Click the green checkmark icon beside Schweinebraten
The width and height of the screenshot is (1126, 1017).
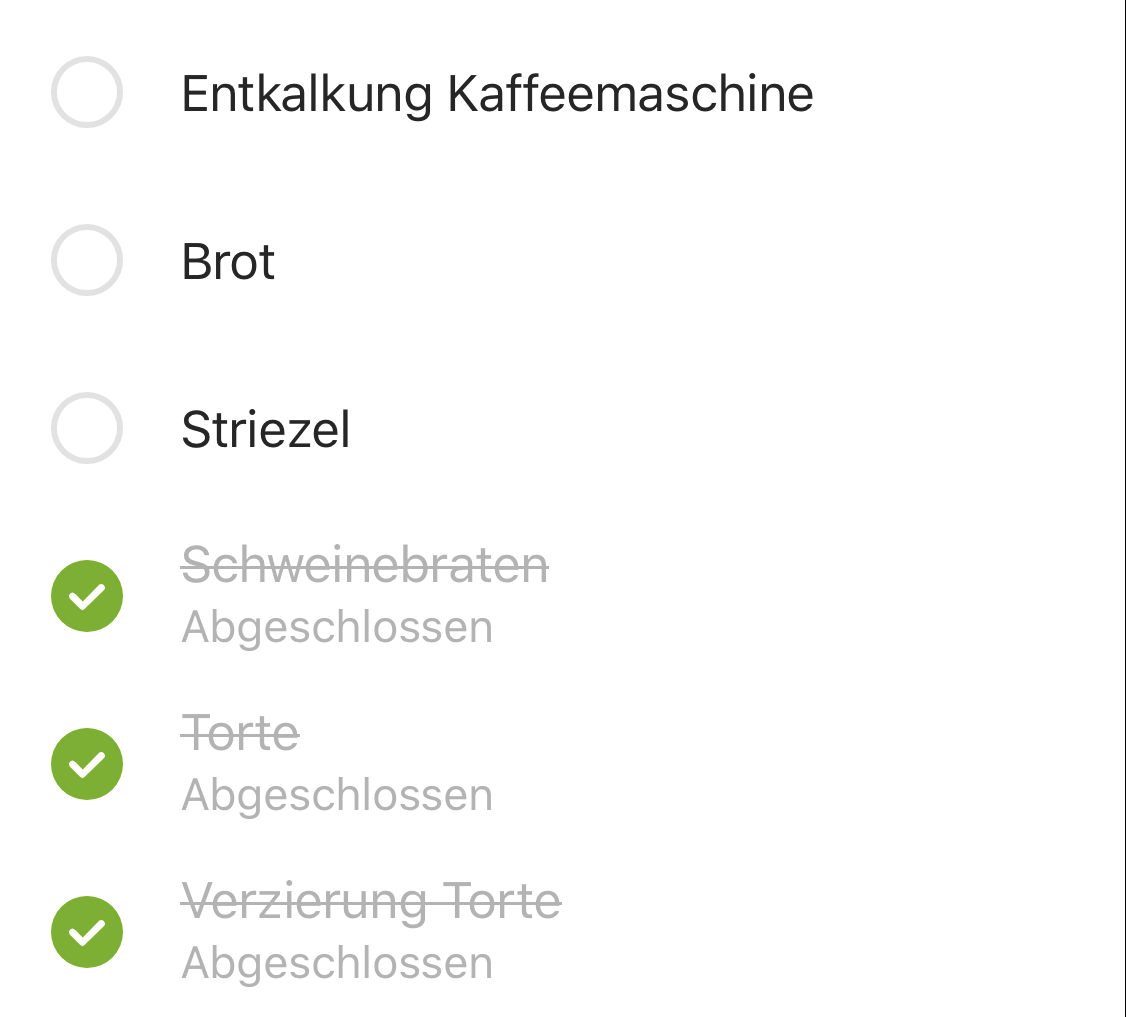point(87,596)
